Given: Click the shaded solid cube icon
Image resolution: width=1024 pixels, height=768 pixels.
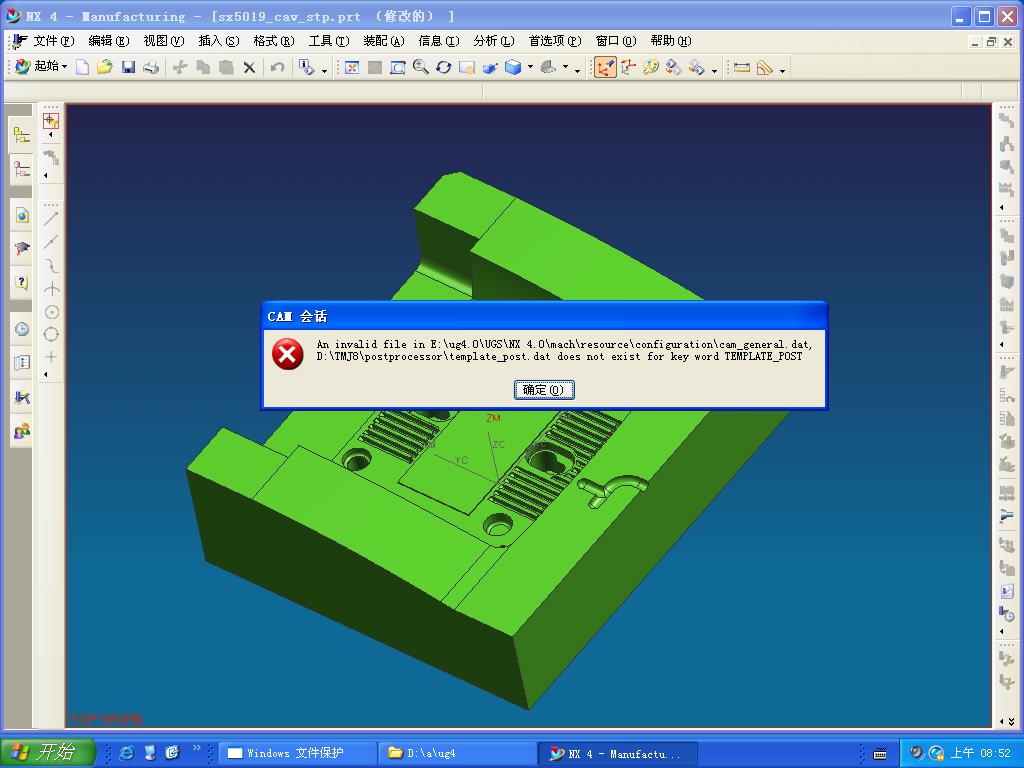Looking at the screenshot, I should pos(513,67).
